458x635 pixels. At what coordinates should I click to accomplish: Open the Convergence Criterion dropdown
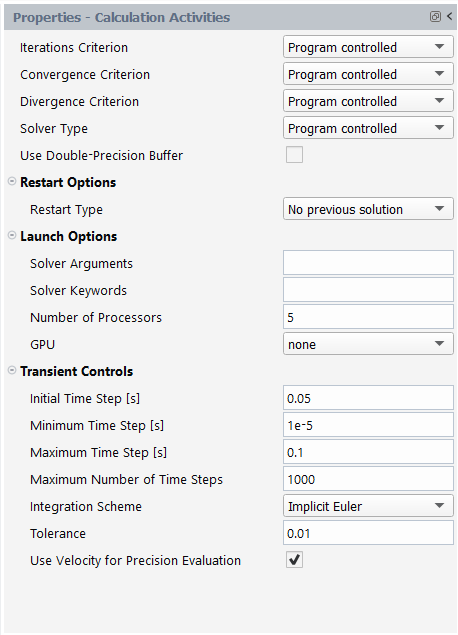click(368, 74)
